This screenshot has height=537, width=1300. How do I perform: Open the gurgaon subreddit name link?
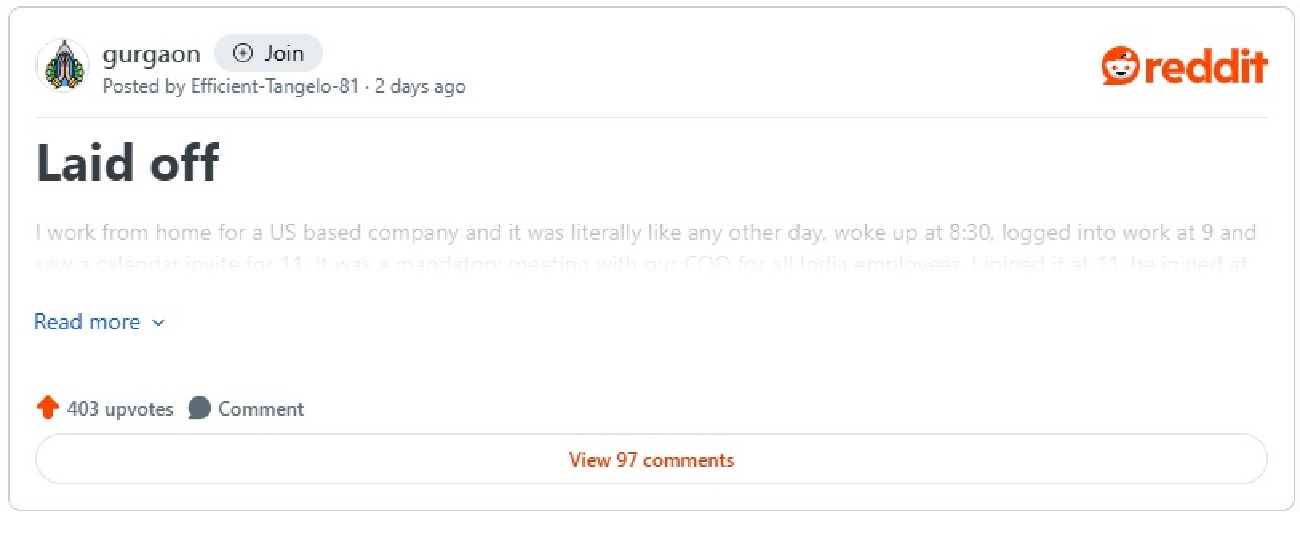[151, 54]
